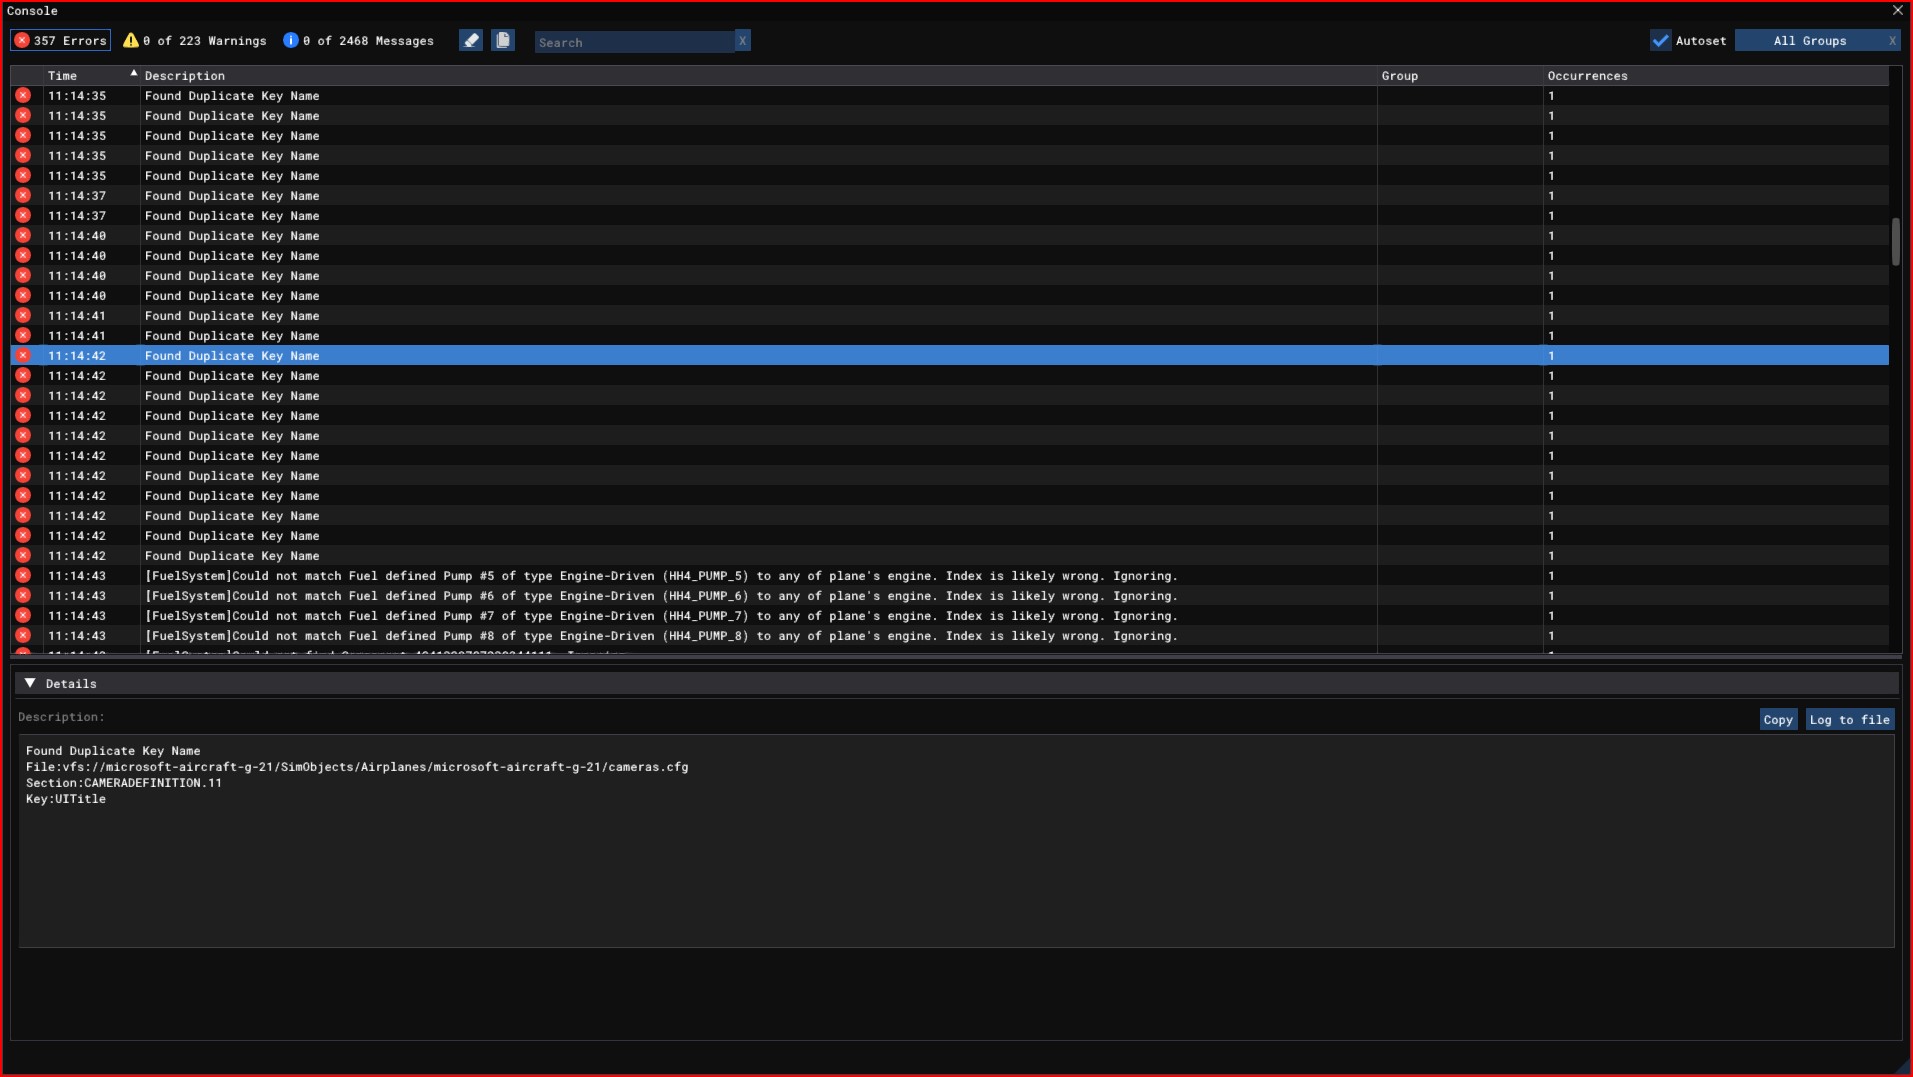
Task: Focus the Search input field
Action: [634, 42]
